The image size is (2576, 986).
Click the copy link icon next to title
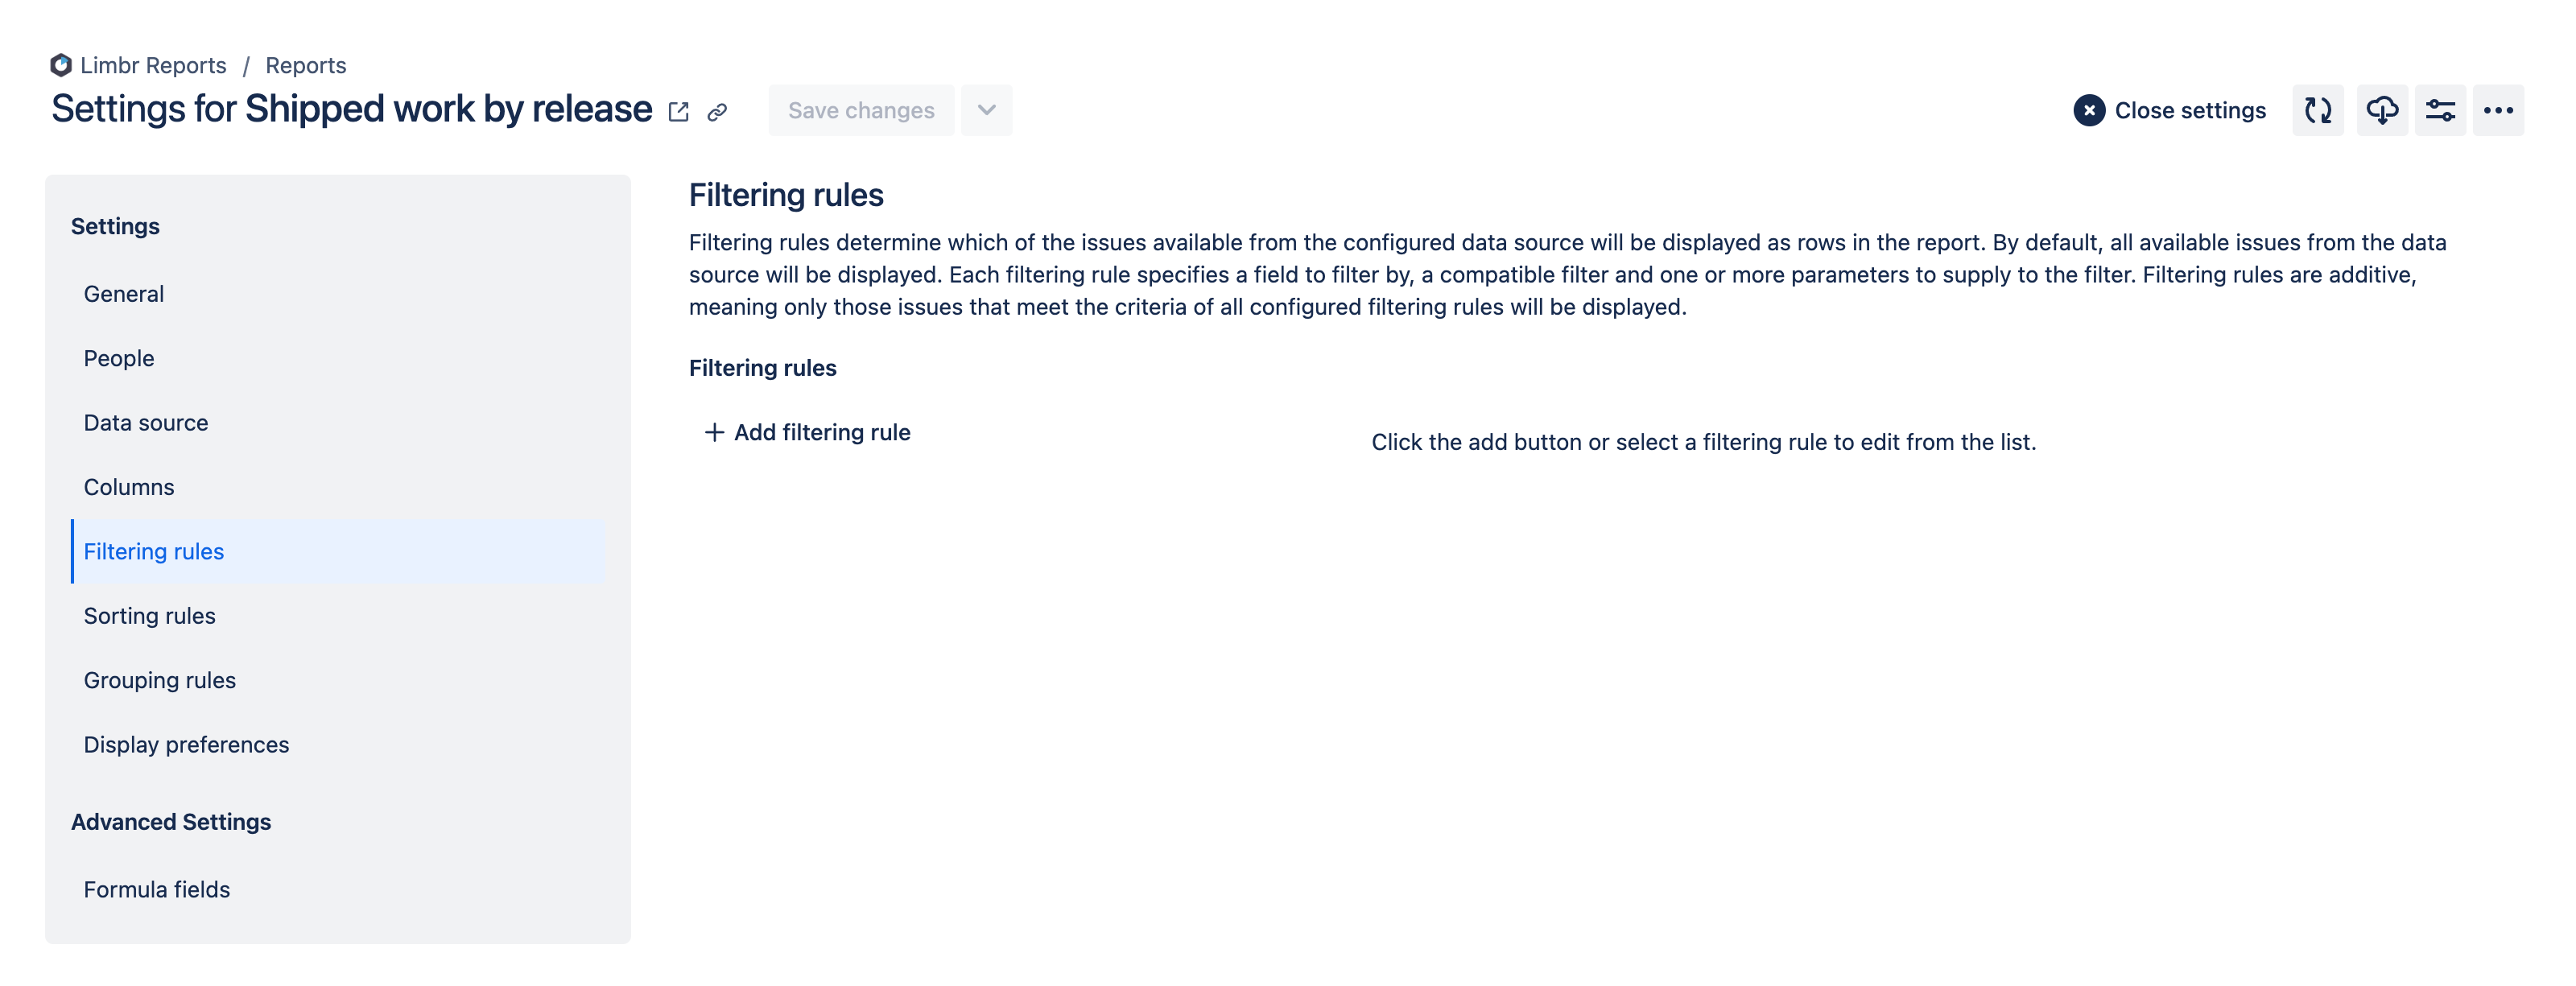coord(720,112)
